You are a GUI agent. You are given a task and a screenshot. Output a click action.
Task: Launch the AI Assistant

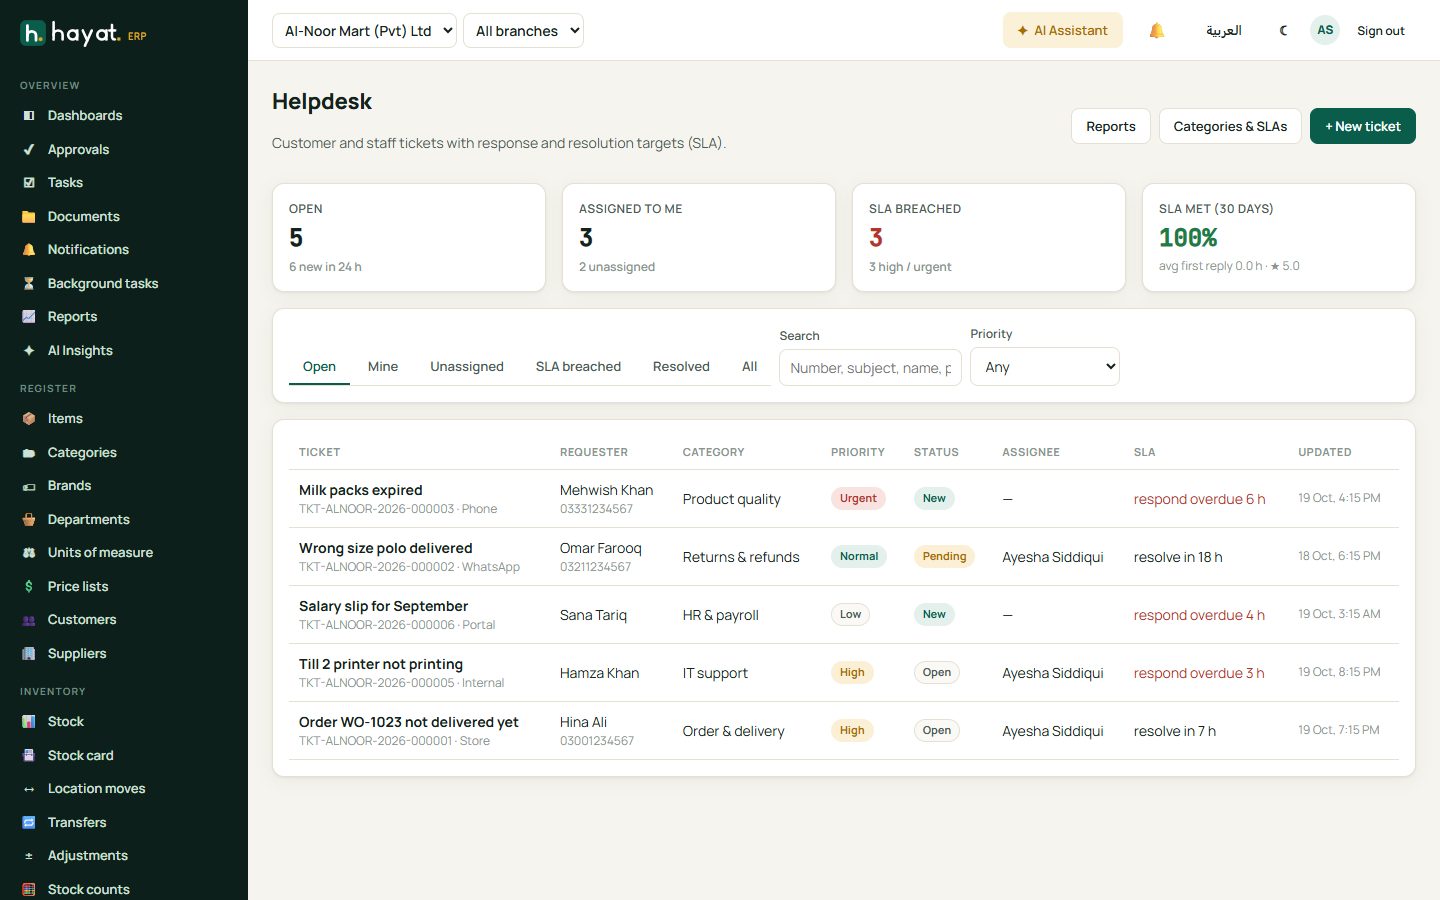tap(1063, 31)
